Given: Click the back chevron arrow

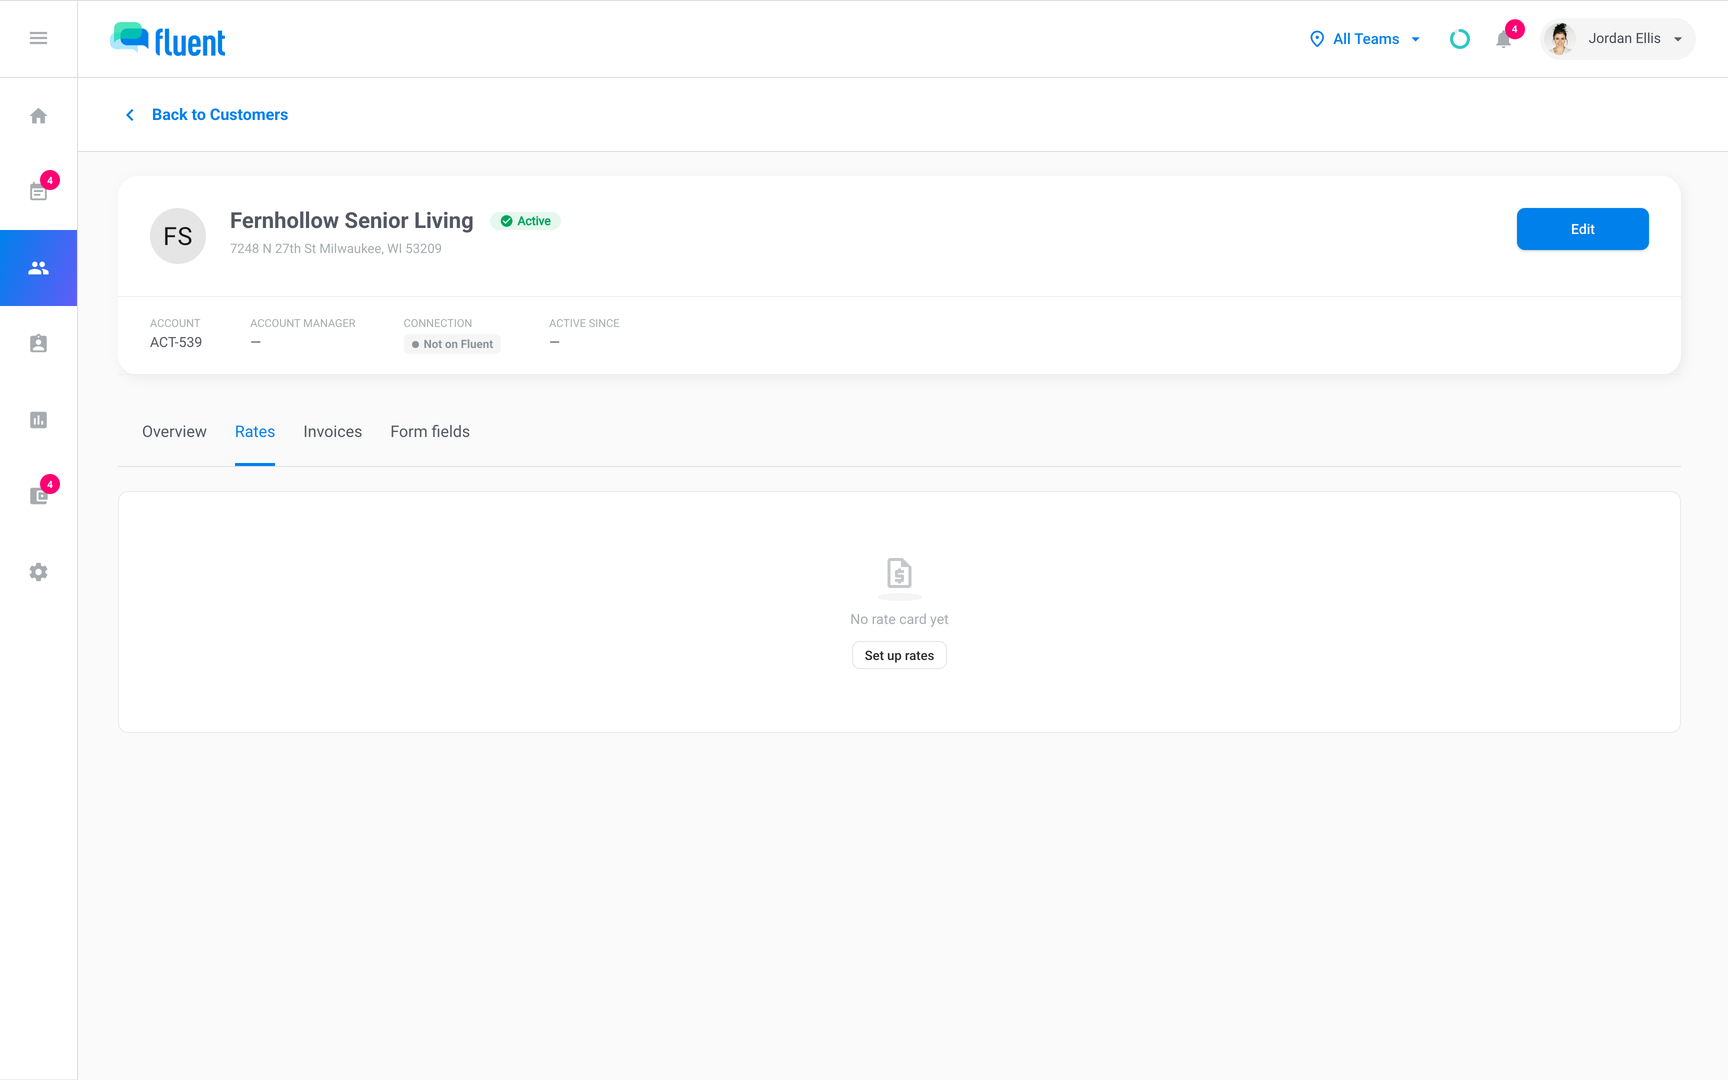Looking at the screenshot, I should coord(130,115).
